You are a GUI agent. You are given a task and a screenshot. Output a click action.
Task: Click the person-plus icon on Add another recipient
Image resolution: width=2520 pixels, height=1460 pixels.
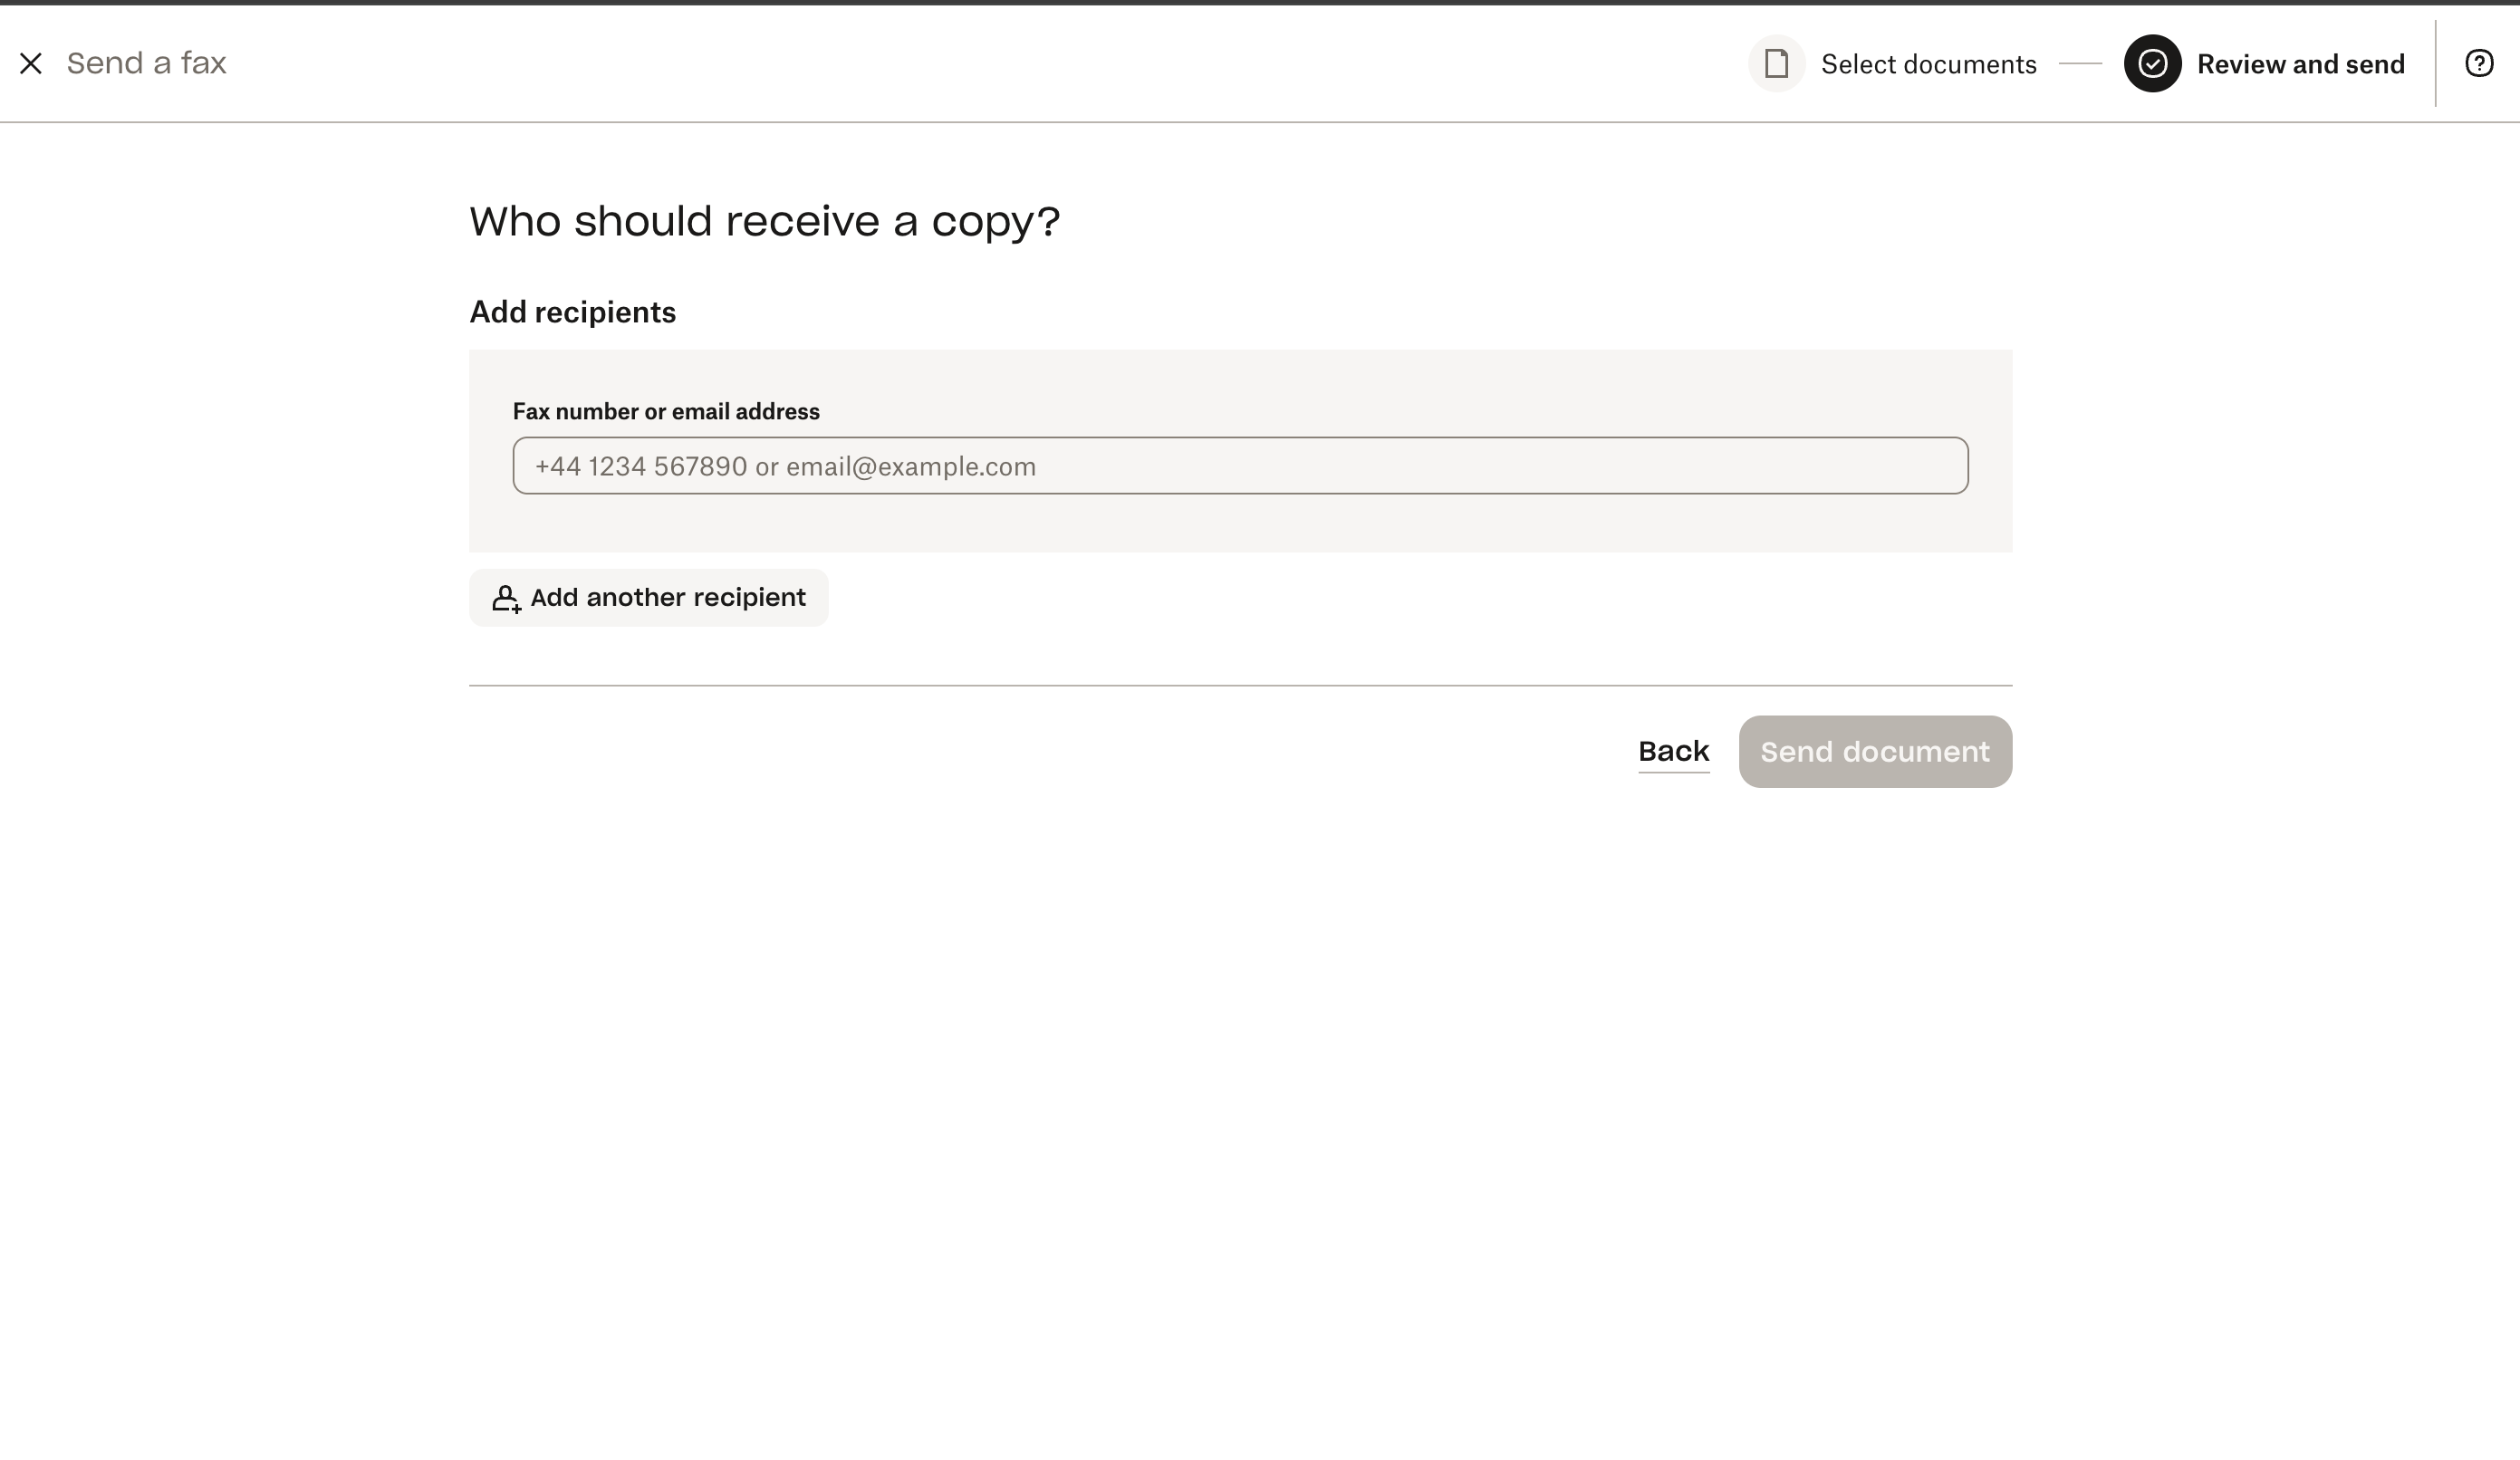[x=506, y=598]
